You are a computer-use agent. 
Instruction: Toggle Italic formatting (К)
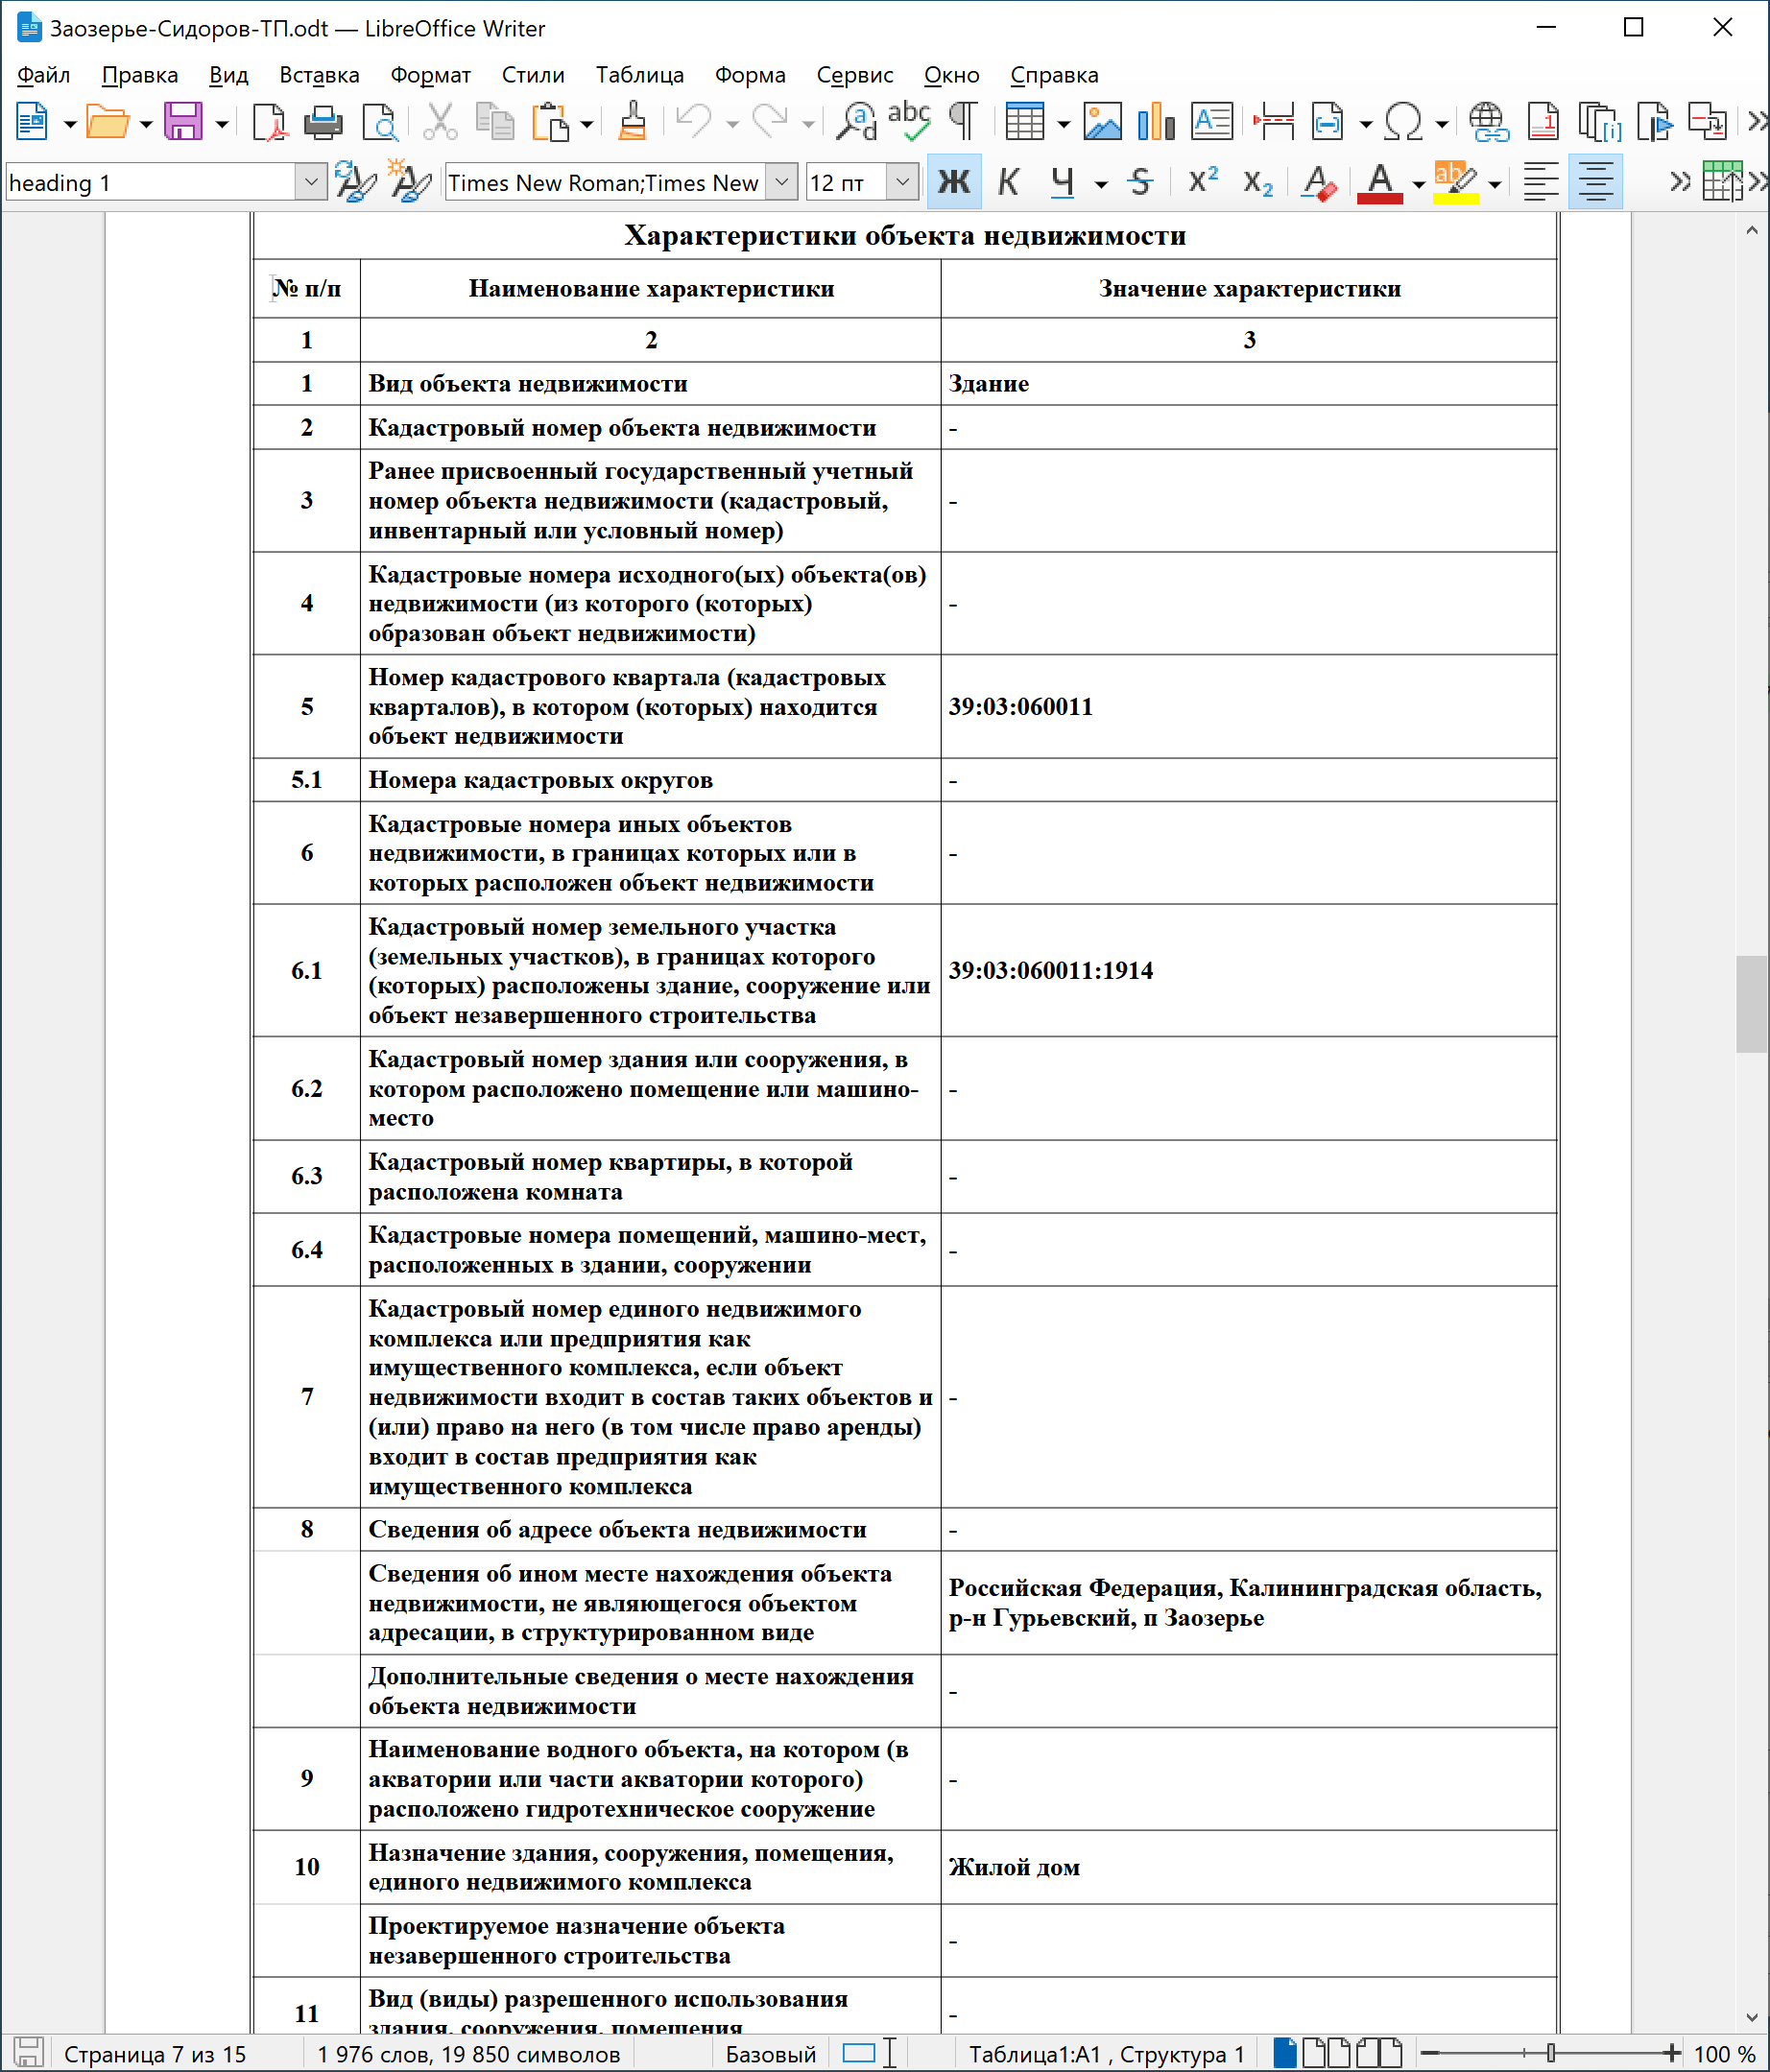tap(1009, 182)
